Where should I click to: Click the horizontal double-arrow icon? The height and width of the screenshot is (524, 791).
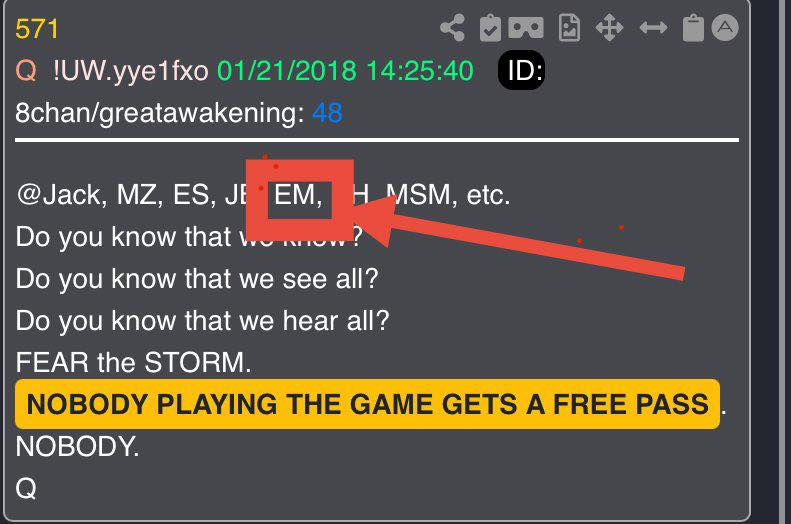click(653, 28)
